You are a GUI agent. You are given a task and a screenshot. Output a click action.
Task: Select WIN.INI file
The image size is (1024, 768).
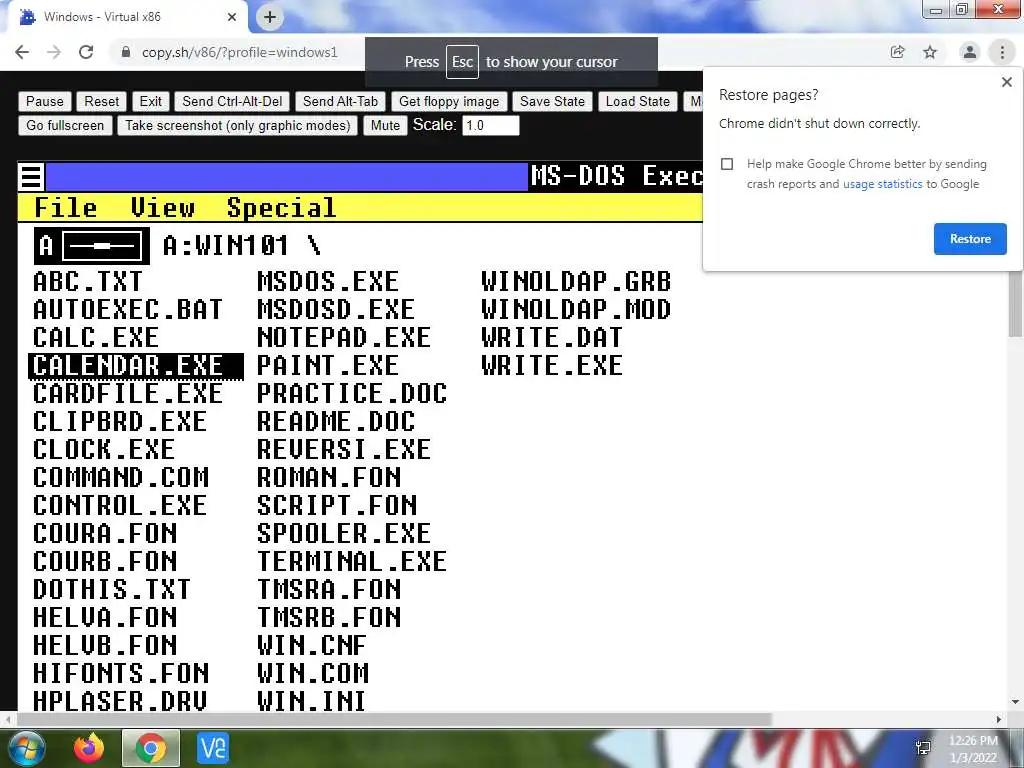pos(312,701)
